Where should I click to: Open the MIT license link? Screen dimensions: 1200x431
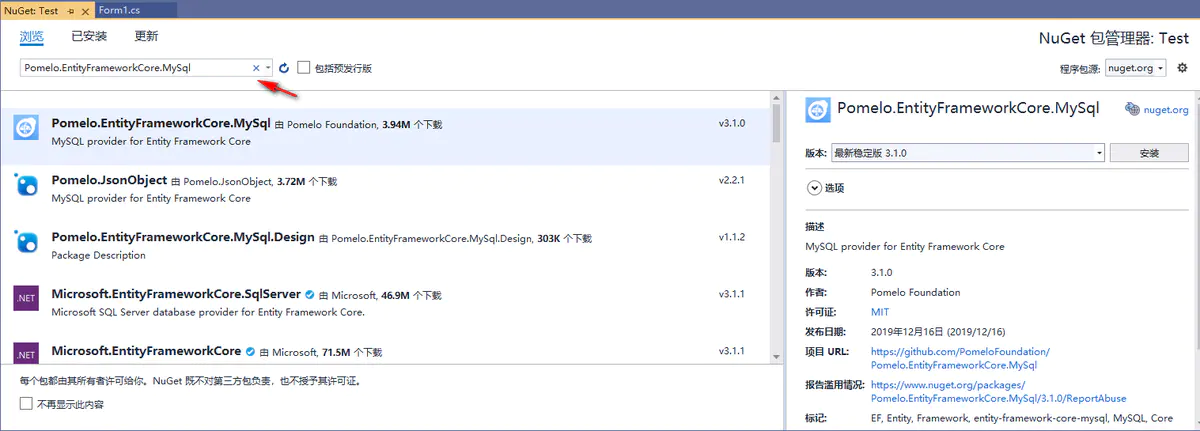tap(880, 312)
